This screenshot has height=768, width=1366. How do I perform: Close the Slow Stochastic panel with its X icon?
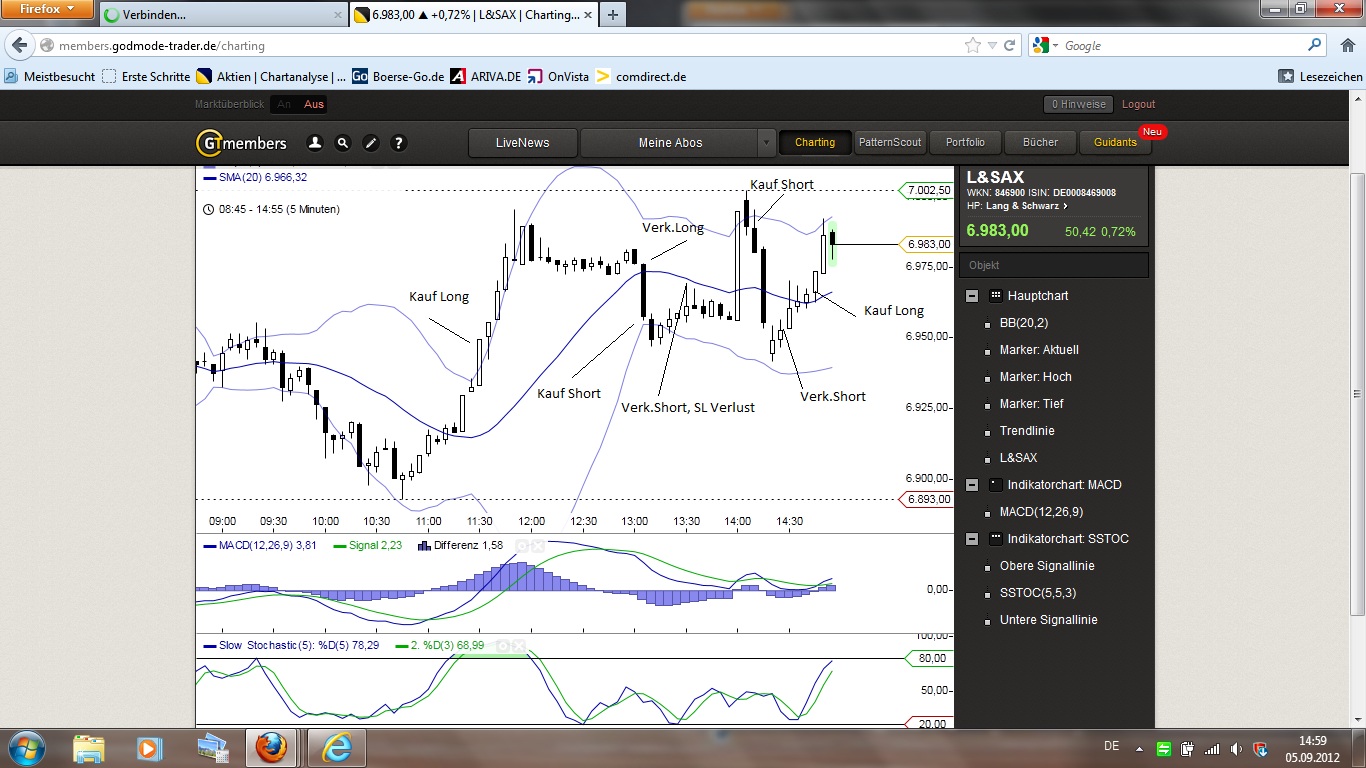[x=519, y=646]
